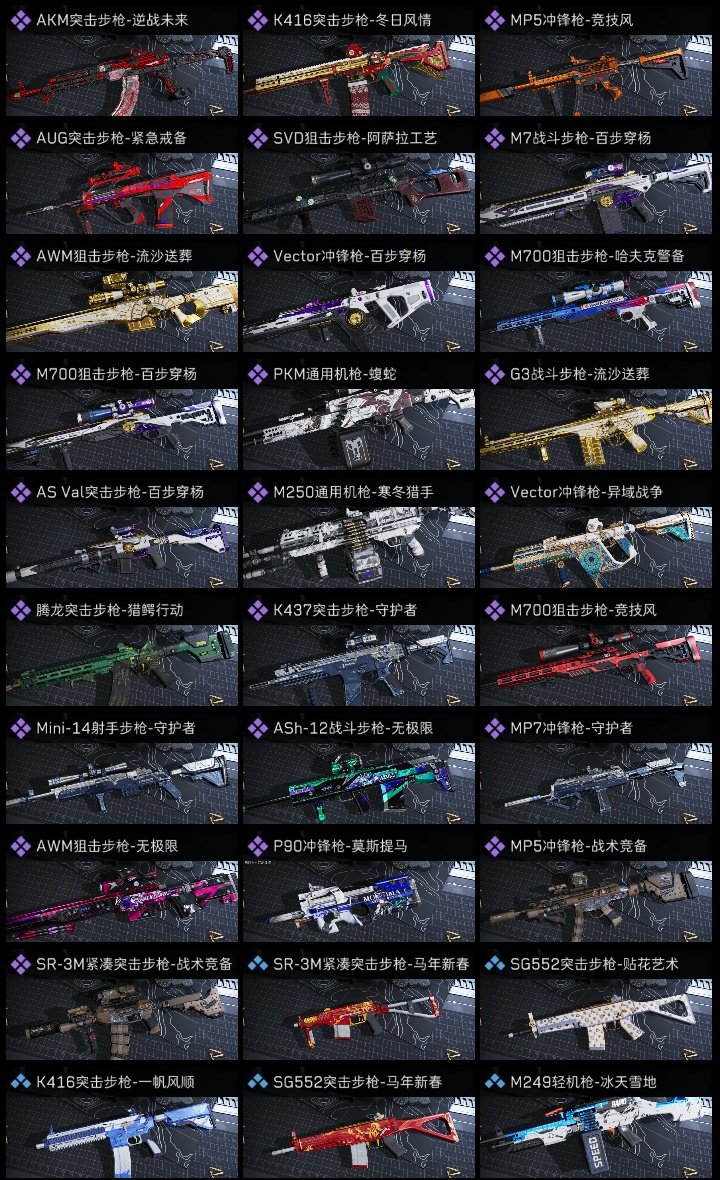Open the P90冲锋枪-莫斯提马 weapon image

(x=359, y=901)
